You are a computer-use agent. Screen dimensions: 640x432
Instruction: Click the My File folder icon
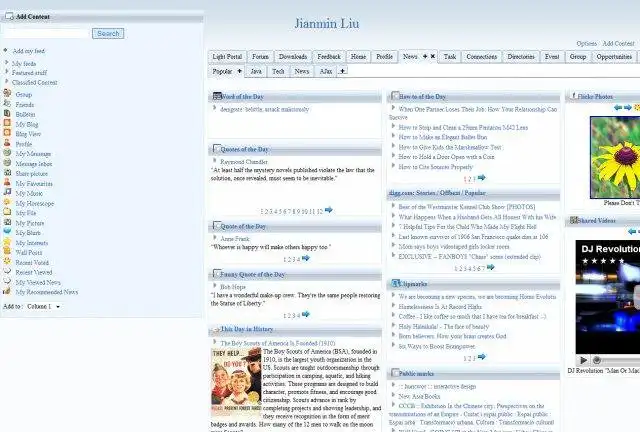[7, 212]
